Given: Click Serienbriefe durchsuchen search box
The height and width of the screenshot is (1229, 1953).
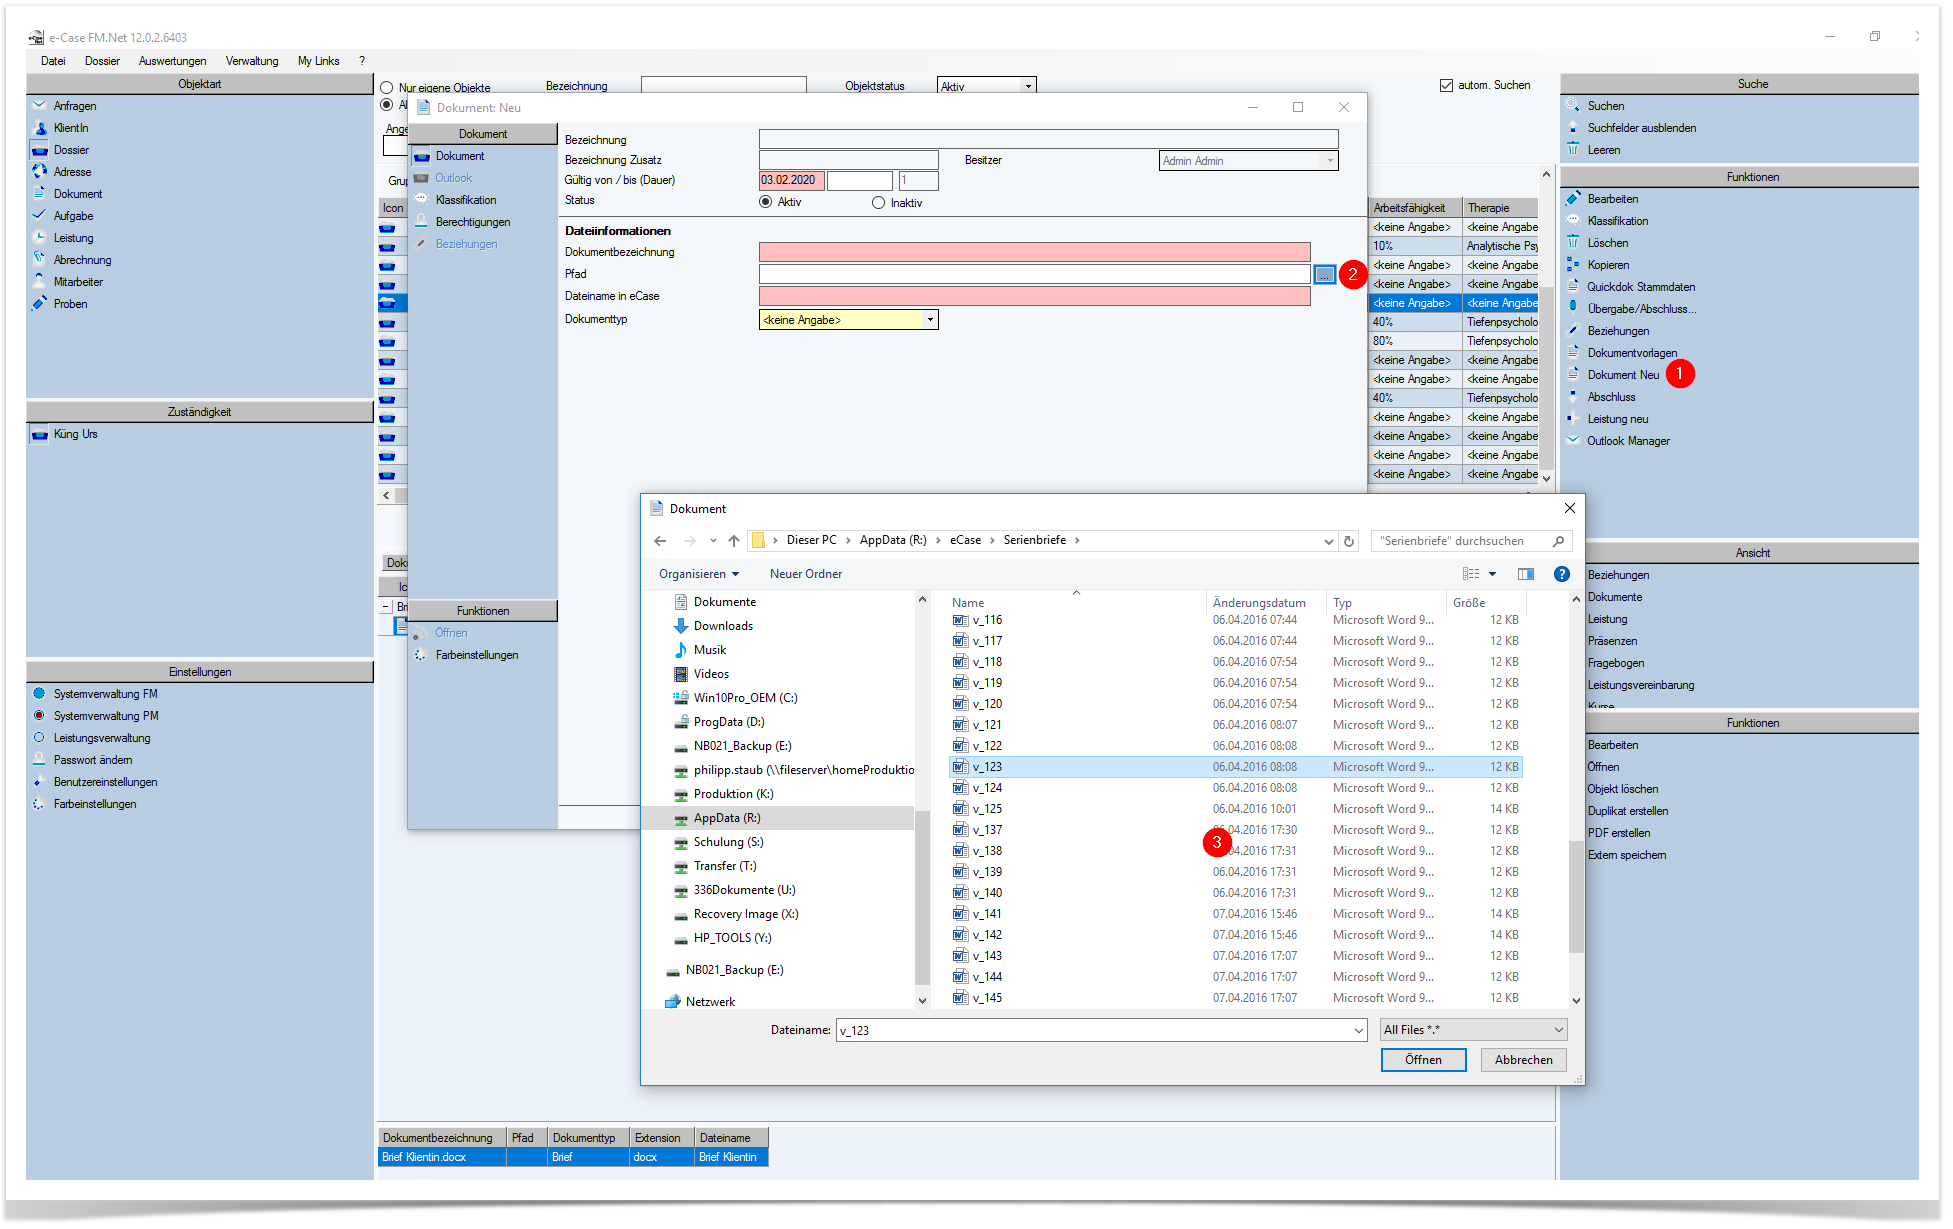Looking at the screenshot, I should click(x=1471, y=541).
